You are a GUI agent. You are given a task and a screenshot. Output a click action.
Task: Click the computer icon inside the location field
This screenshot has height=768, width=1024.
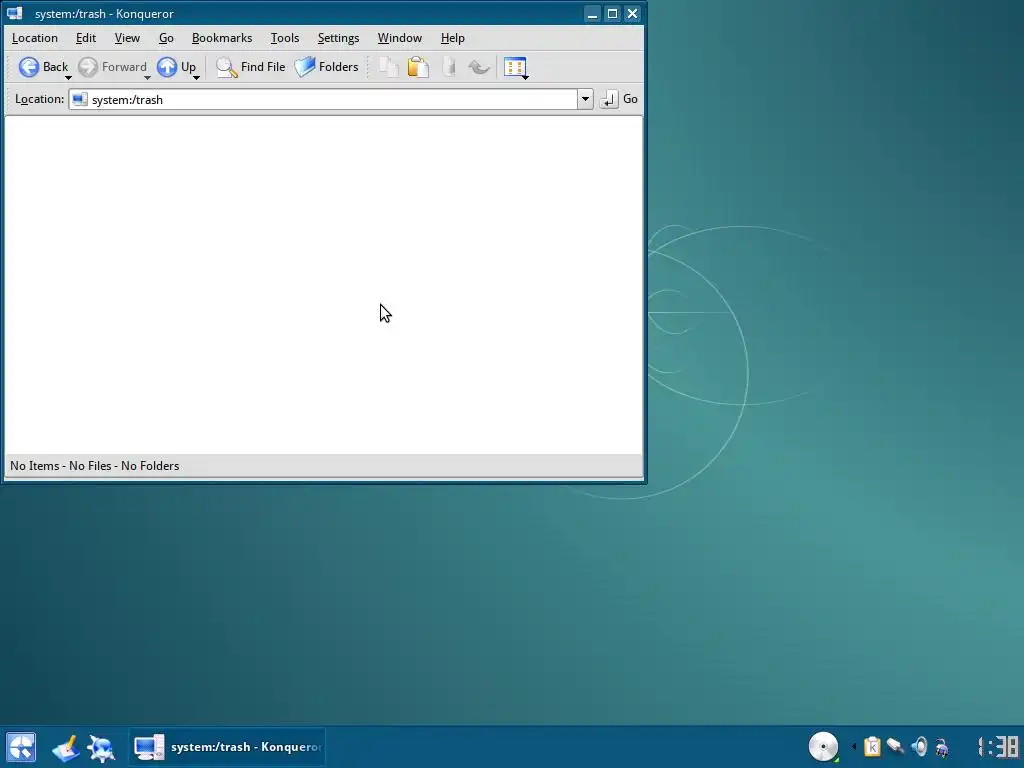coord(80,99)
